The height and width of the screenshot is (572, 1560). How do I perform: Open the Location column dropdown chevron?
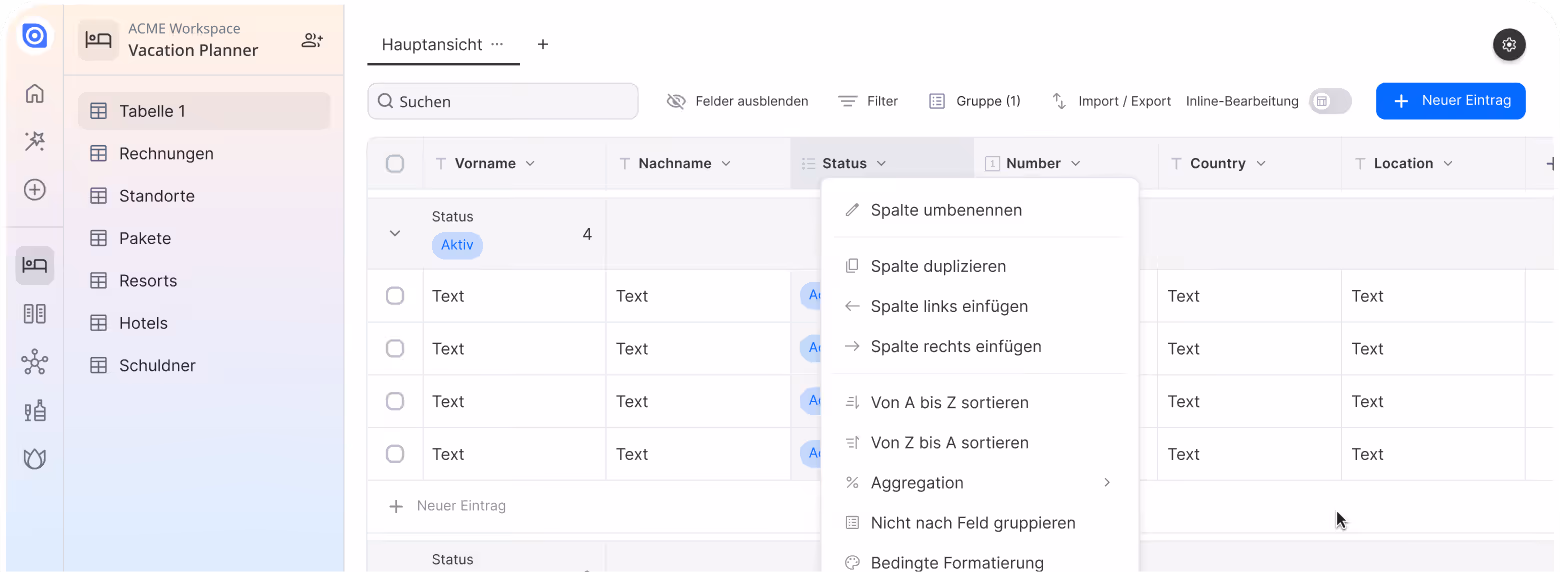pos(1448,164)
